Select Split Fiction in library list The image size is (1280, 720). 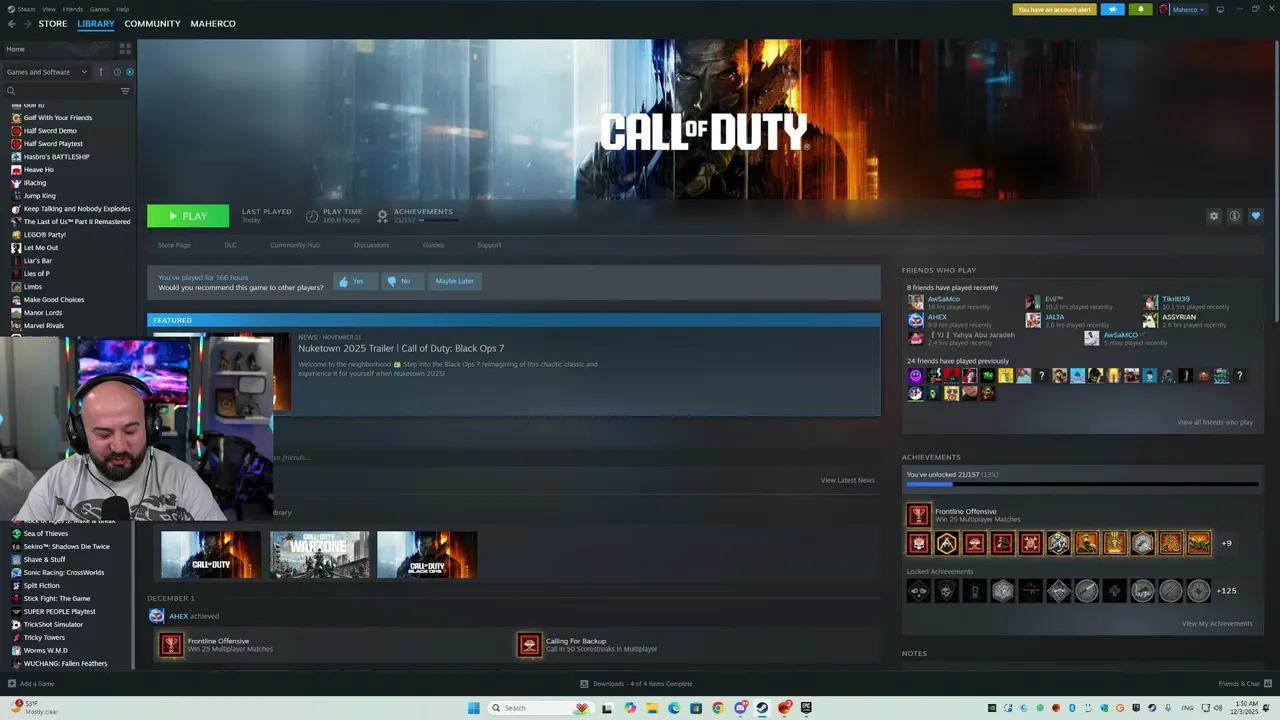coord(41,586)
